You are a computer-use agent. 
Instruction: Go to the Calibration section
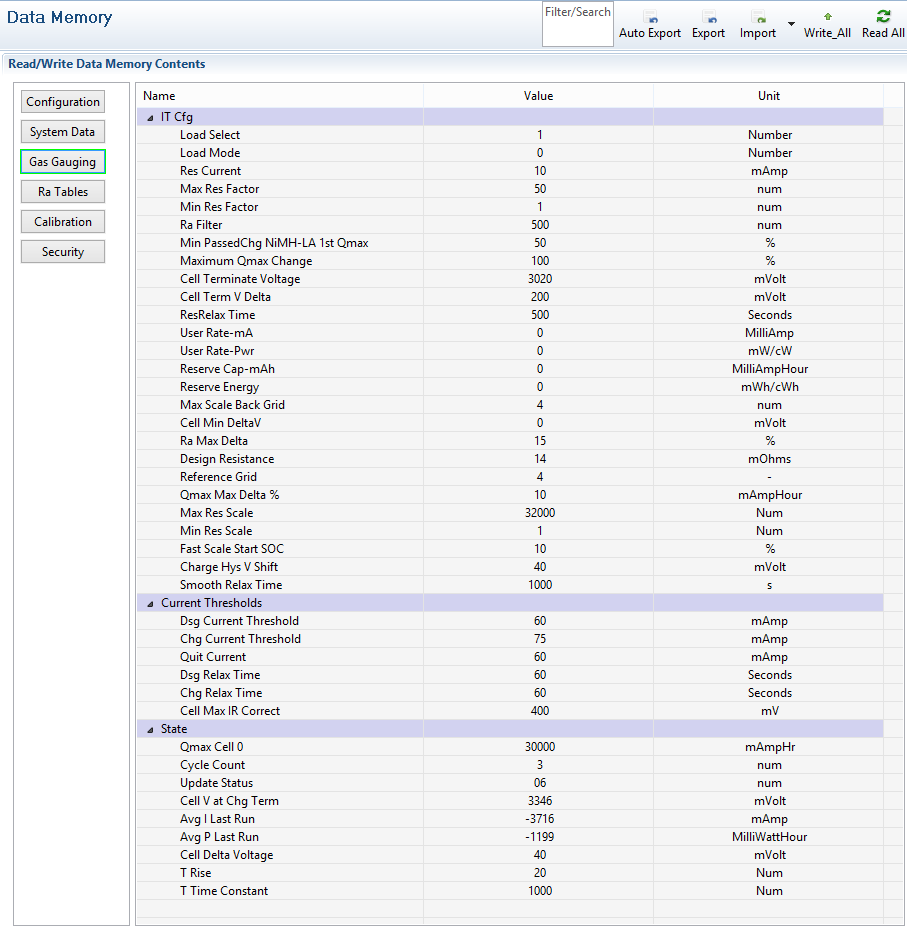pos(63,221)
